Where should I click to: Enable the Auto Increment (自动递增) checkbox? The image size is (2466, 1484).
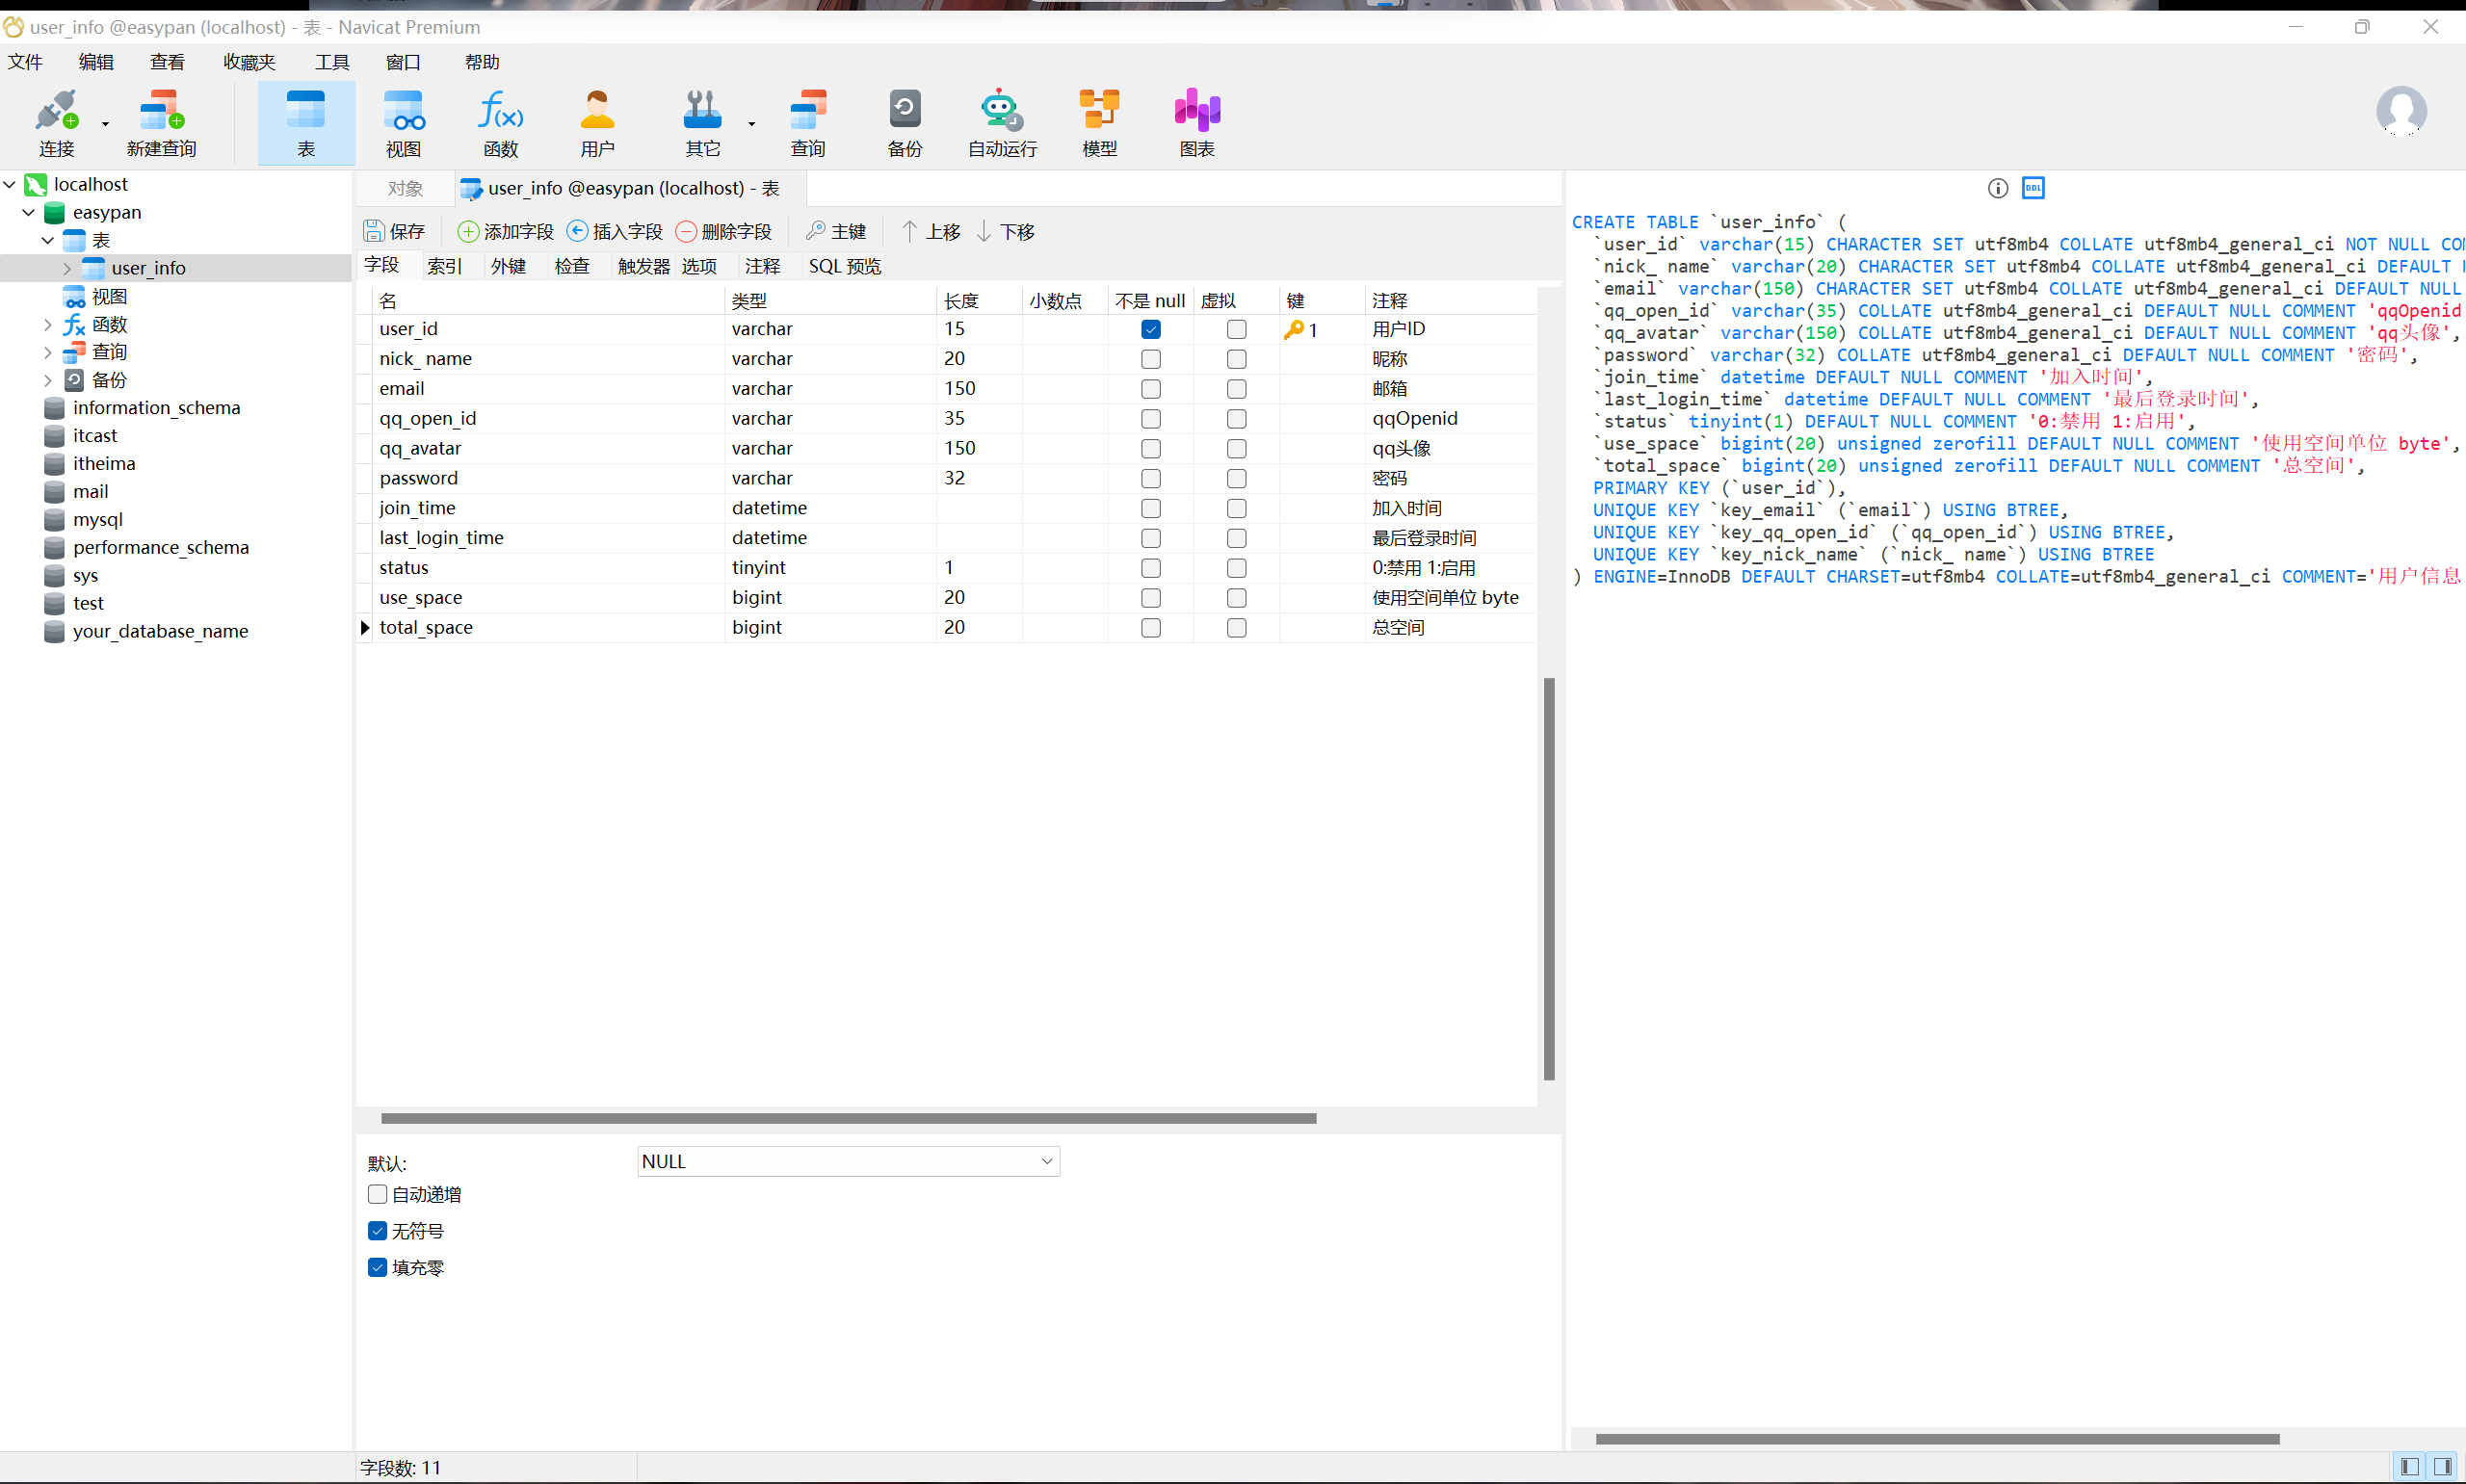tap(377, 1194)
